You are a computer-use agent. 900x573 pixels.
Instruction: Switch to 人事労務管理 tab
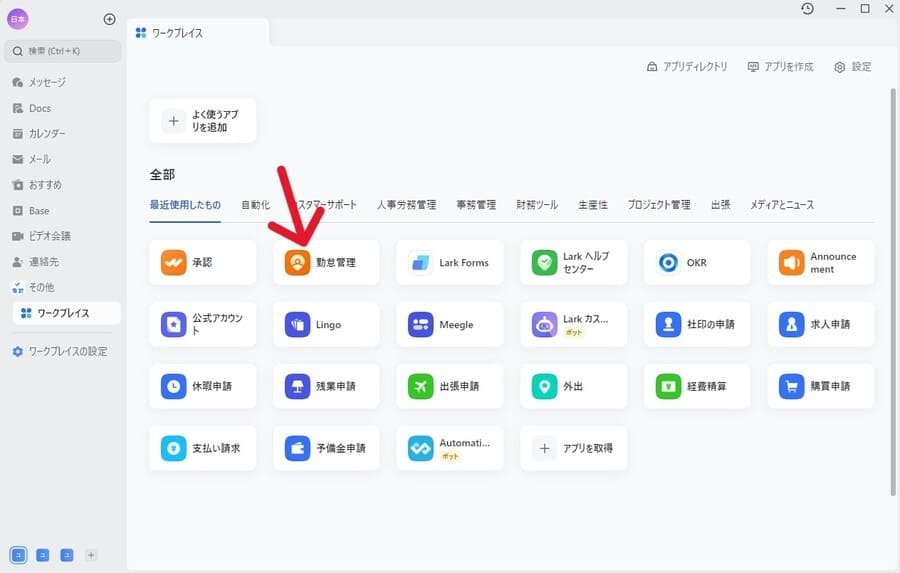[406, 205]
